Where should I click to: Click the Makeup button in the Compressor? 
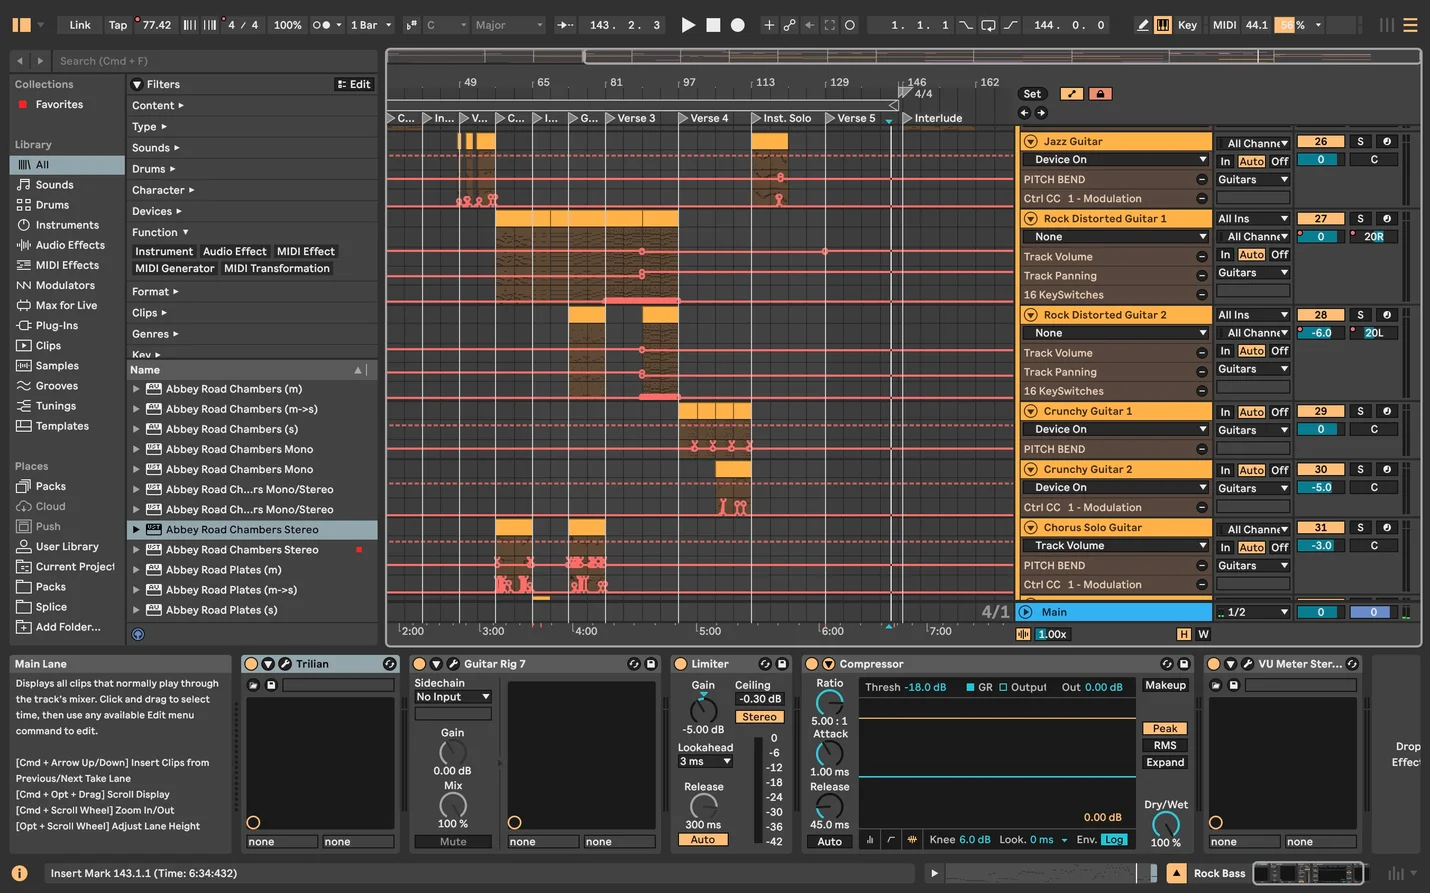click(1165, 686)
